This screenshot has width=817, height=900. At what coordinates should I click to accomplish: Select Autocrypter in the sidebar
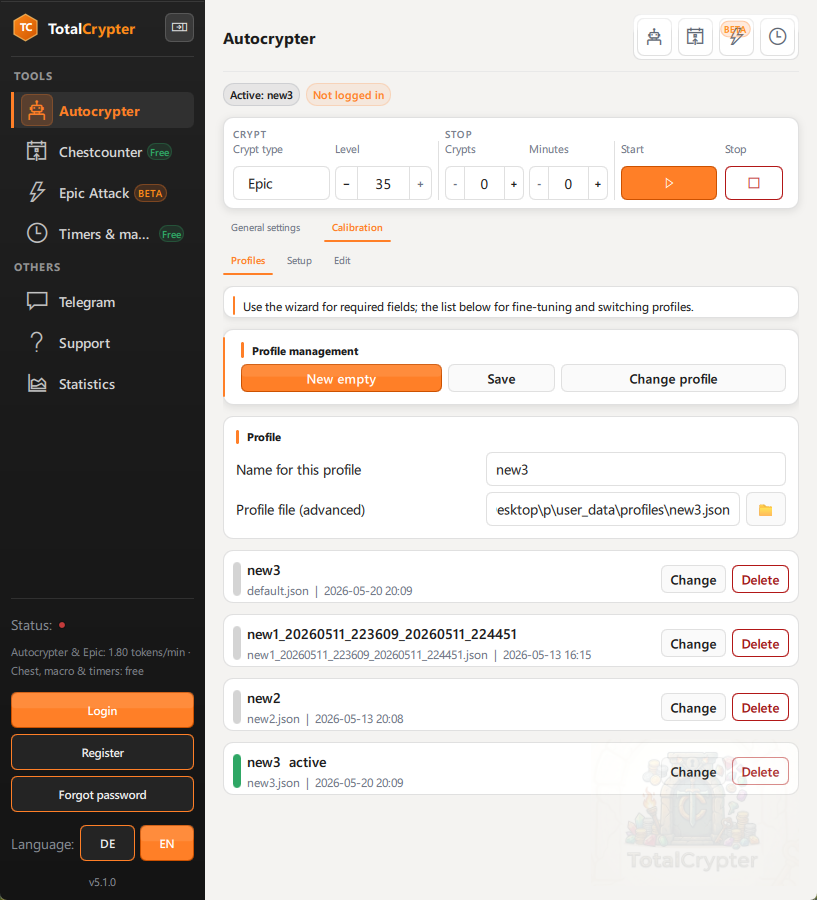coord(103,111)
